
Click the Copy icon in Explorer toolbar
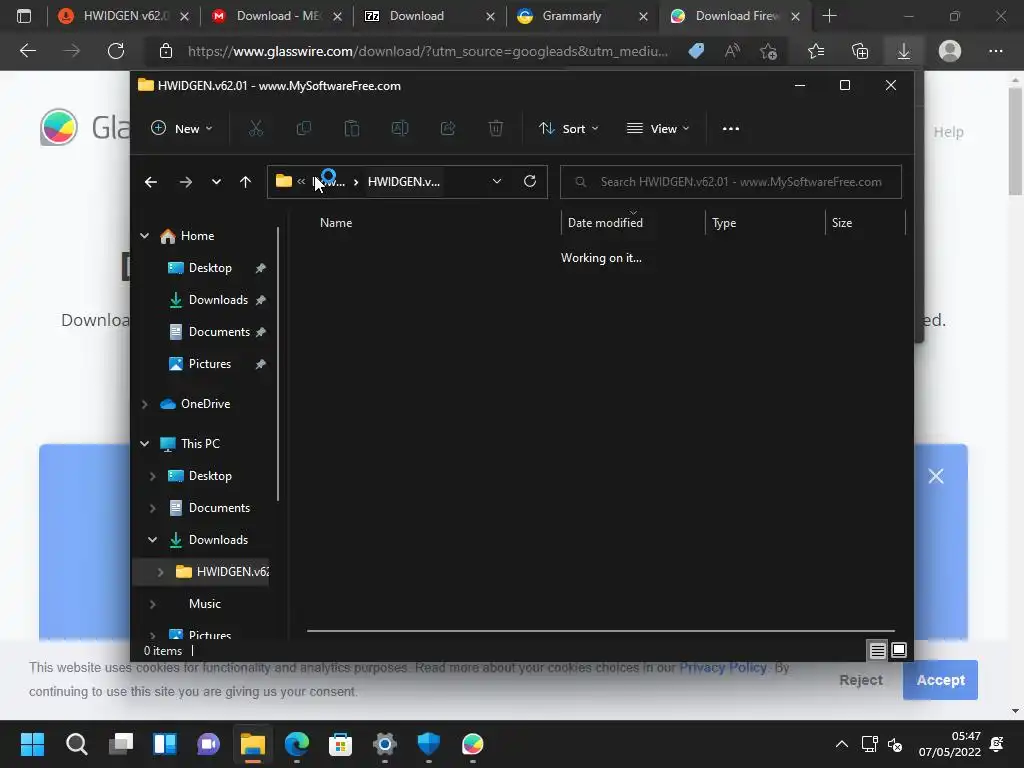pos(304,129)
